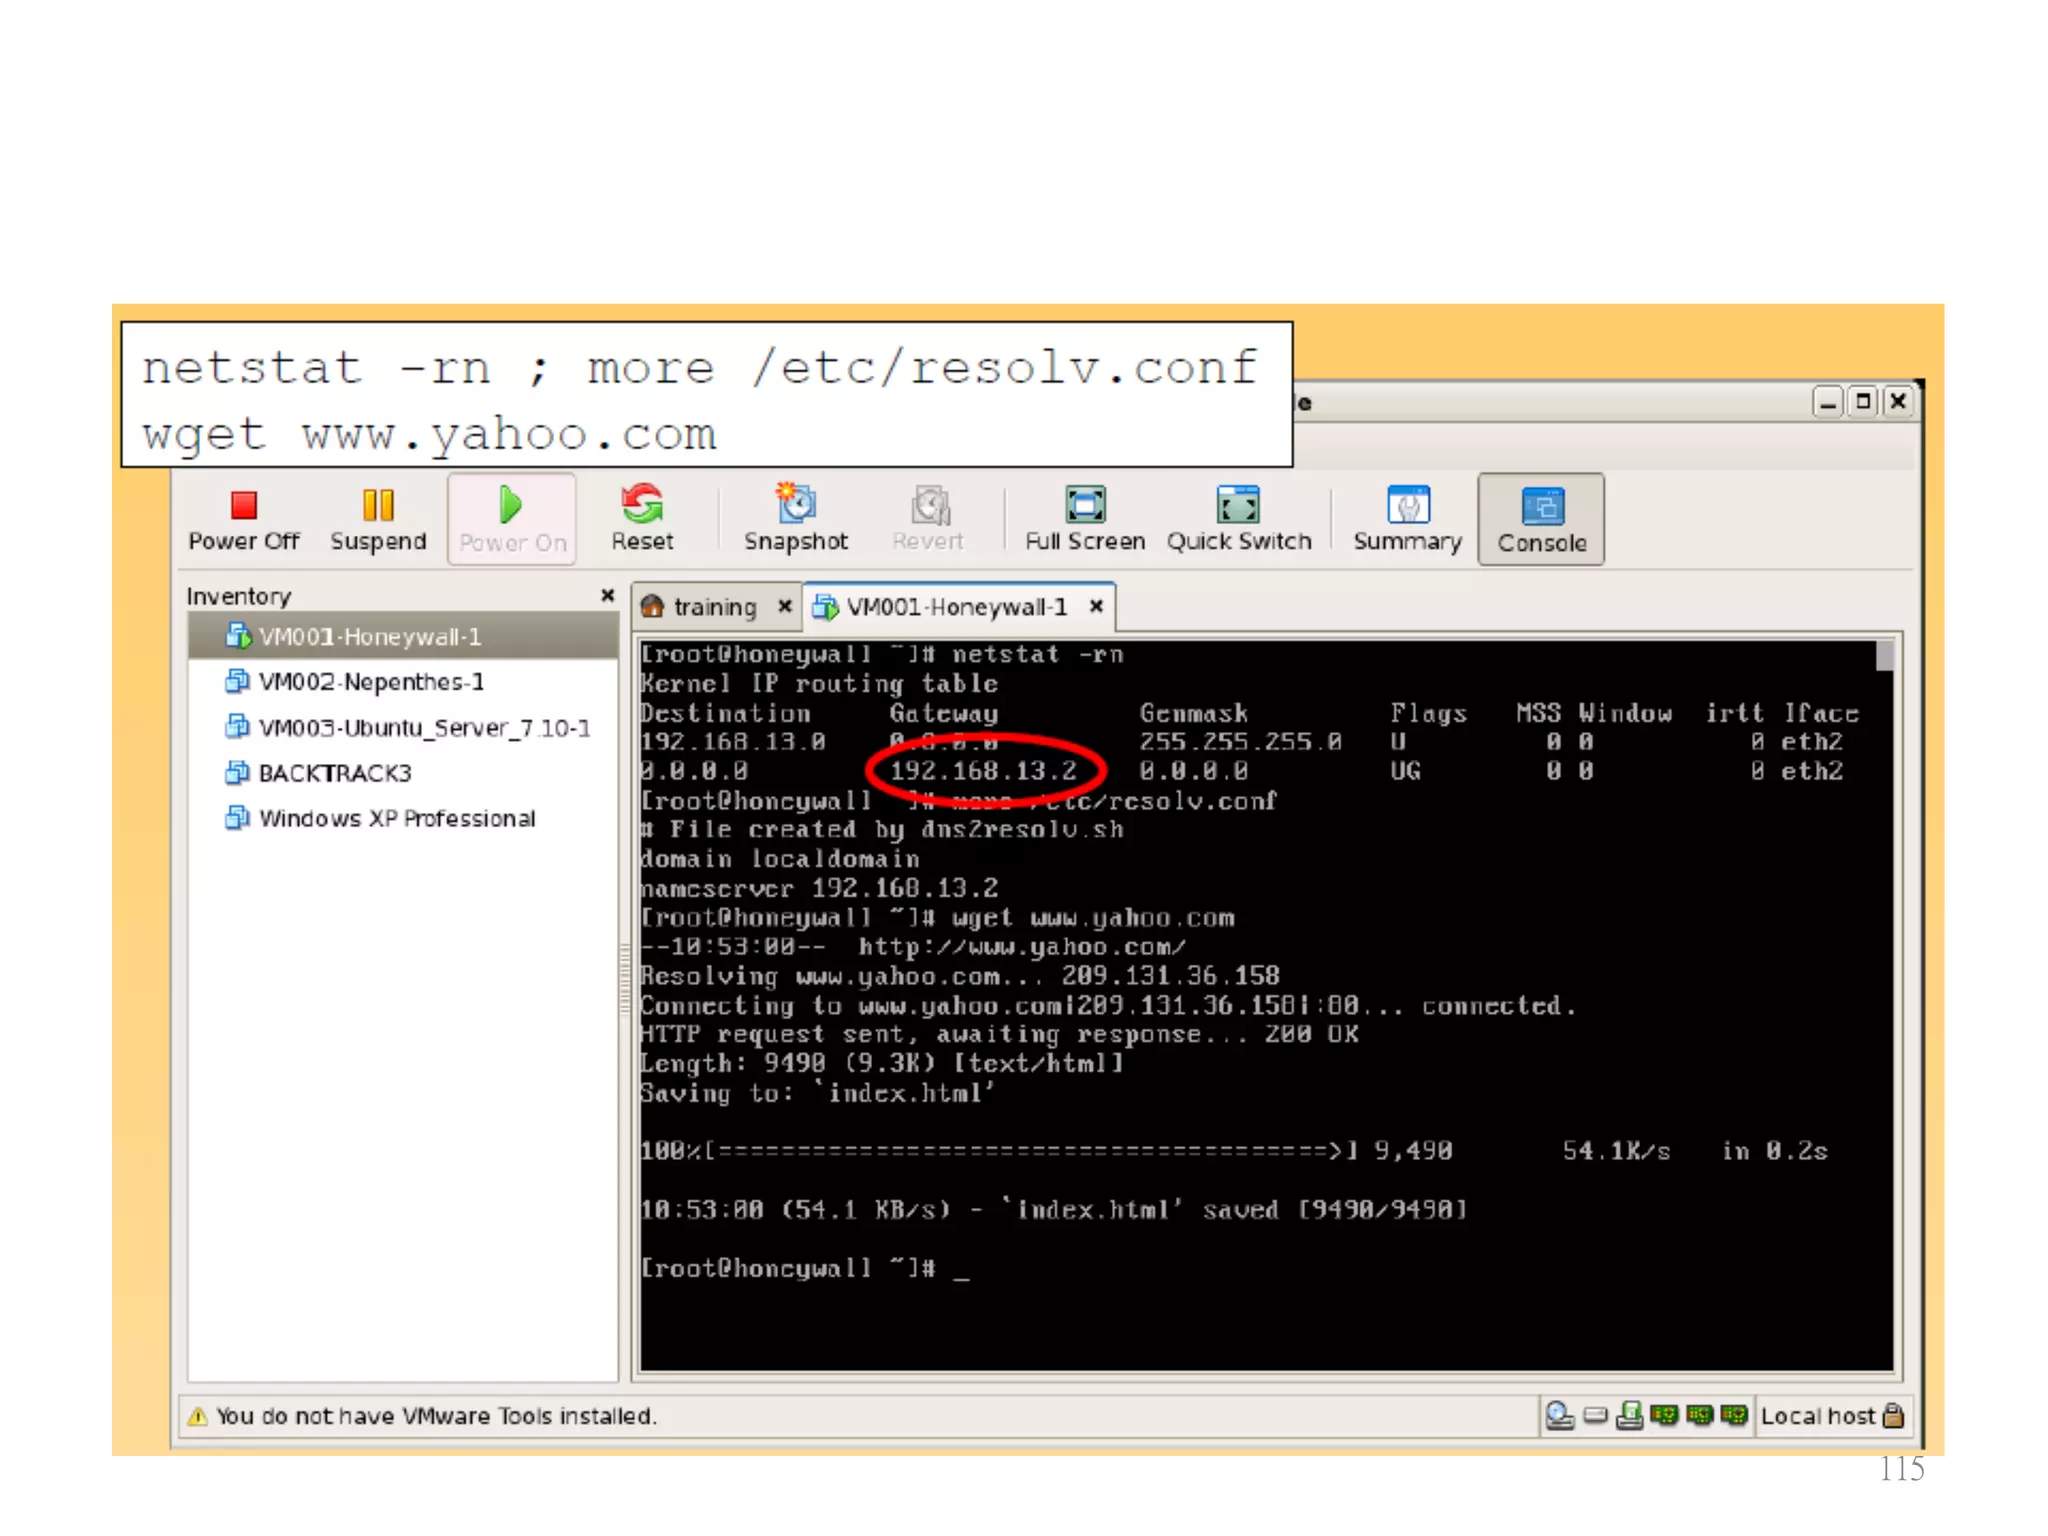Image resolution: width=2048 pixels, height=1536 pixels.
Task: Enter Full Screen mode
Action: tap(1085, 519)
